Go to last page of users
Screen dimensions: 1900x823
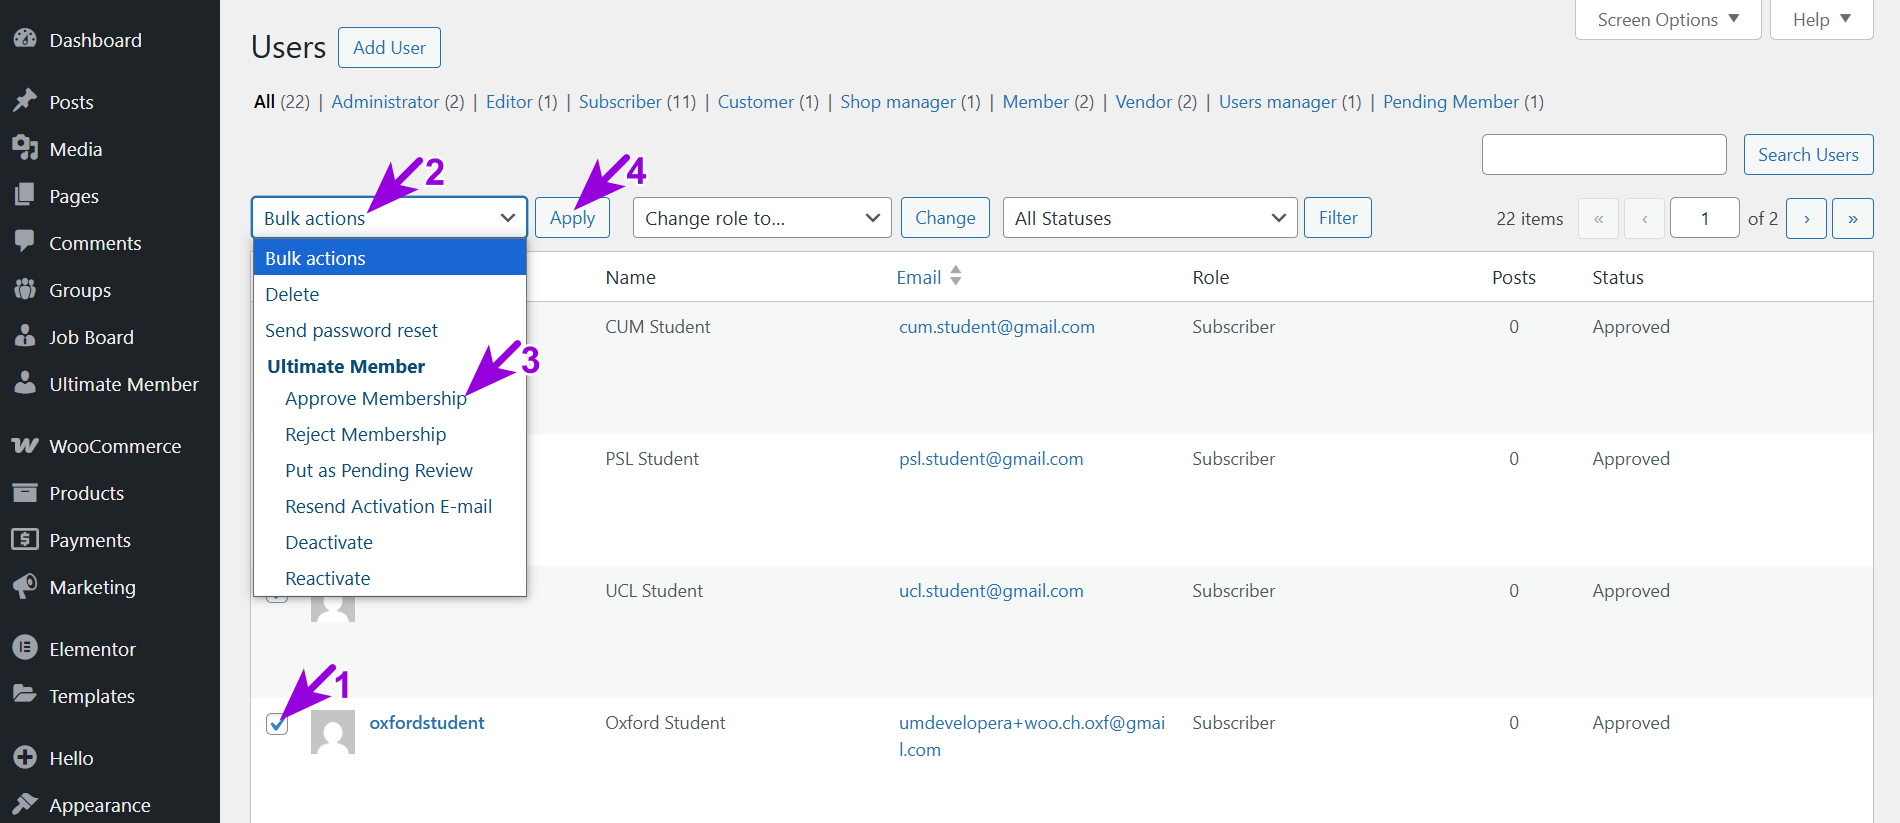tap(1852, 218)
